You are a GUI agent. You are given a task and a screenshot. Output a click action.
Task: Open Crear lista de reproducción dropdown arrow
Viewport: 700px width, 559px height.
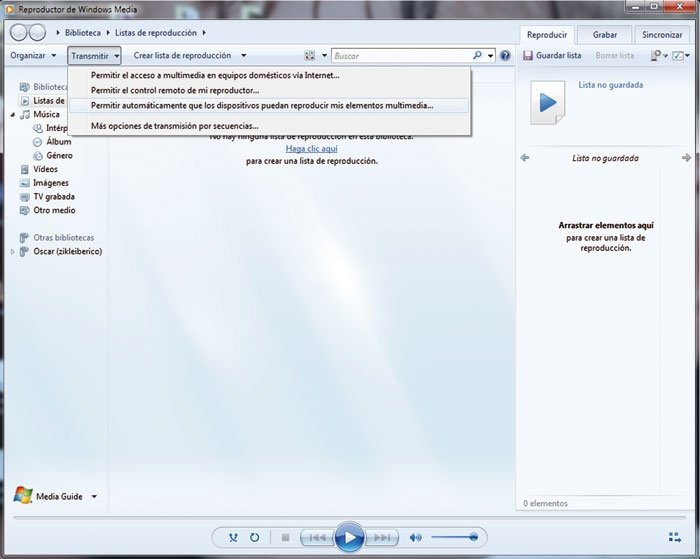pyautogui.click(x=243, y=55)
